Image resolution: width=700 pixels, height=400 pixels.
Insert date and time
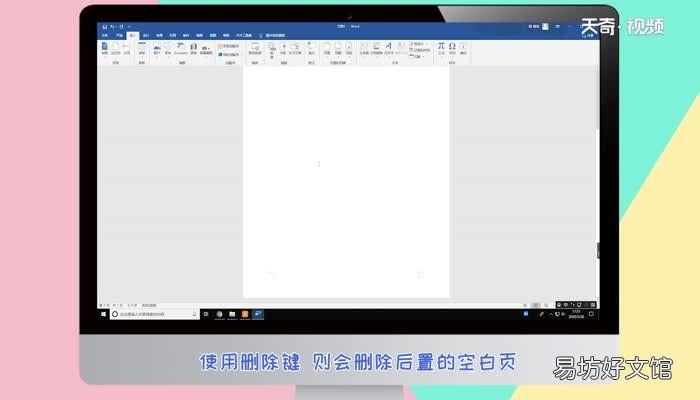pyautogui.click(x=420, y=50)
